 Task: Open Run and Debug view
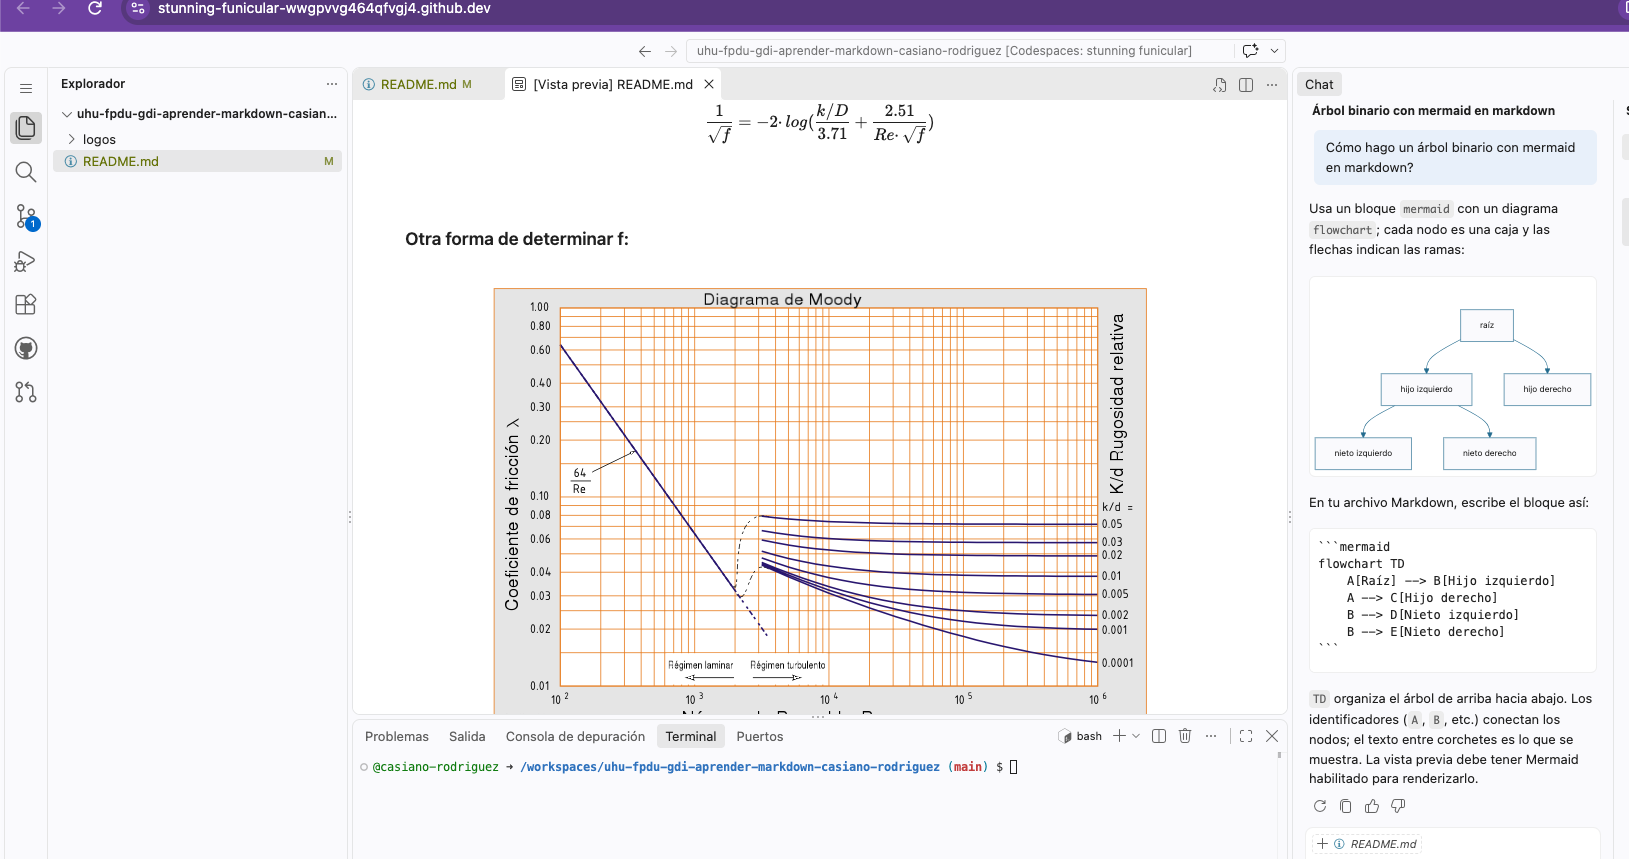[26, 261]
